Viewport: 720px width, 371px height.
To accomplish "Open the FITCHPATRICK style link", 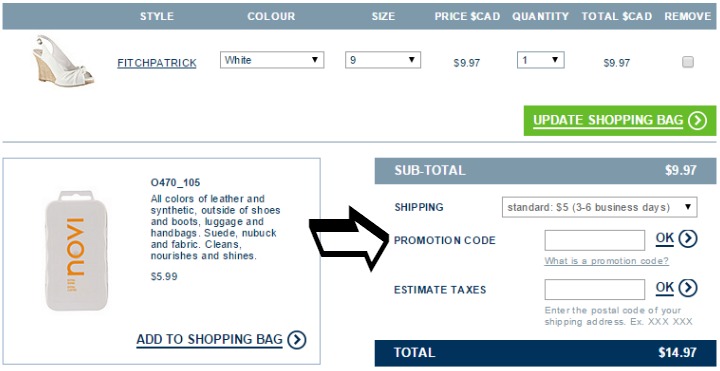I will (157, 63).
